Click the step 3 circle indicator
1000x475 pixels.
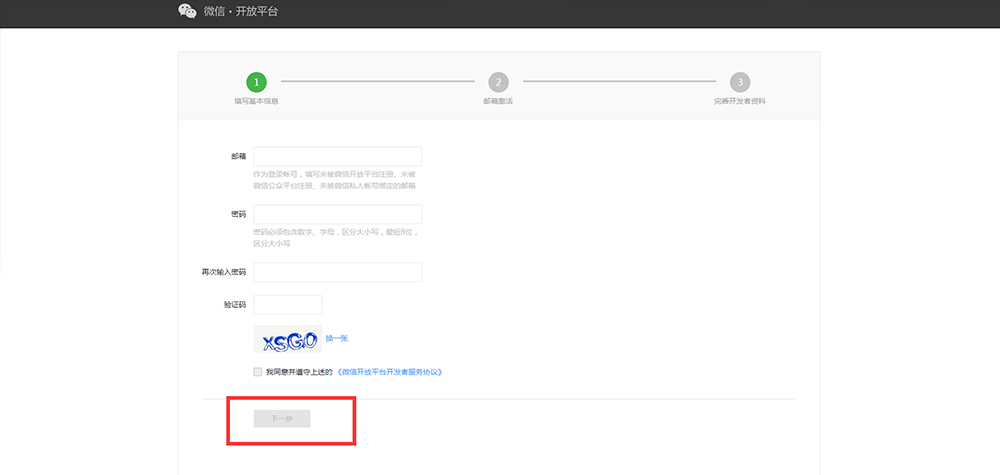pos(739,82)
